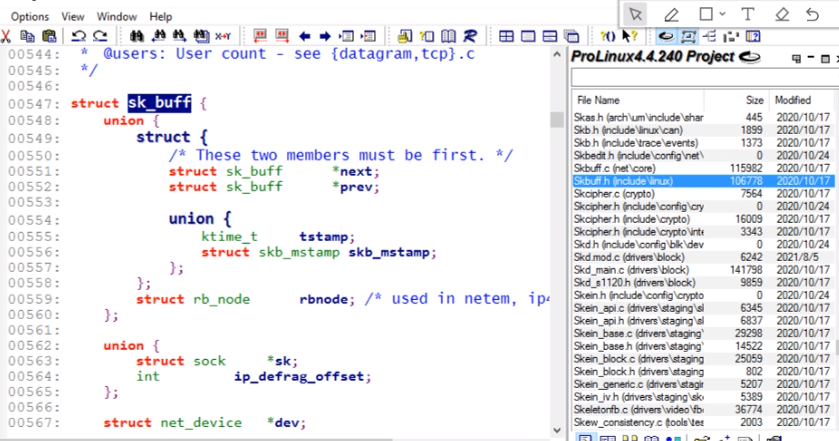Sort by the File Name column header
Viewport: 839px width, 441px height.
point(638,100)
